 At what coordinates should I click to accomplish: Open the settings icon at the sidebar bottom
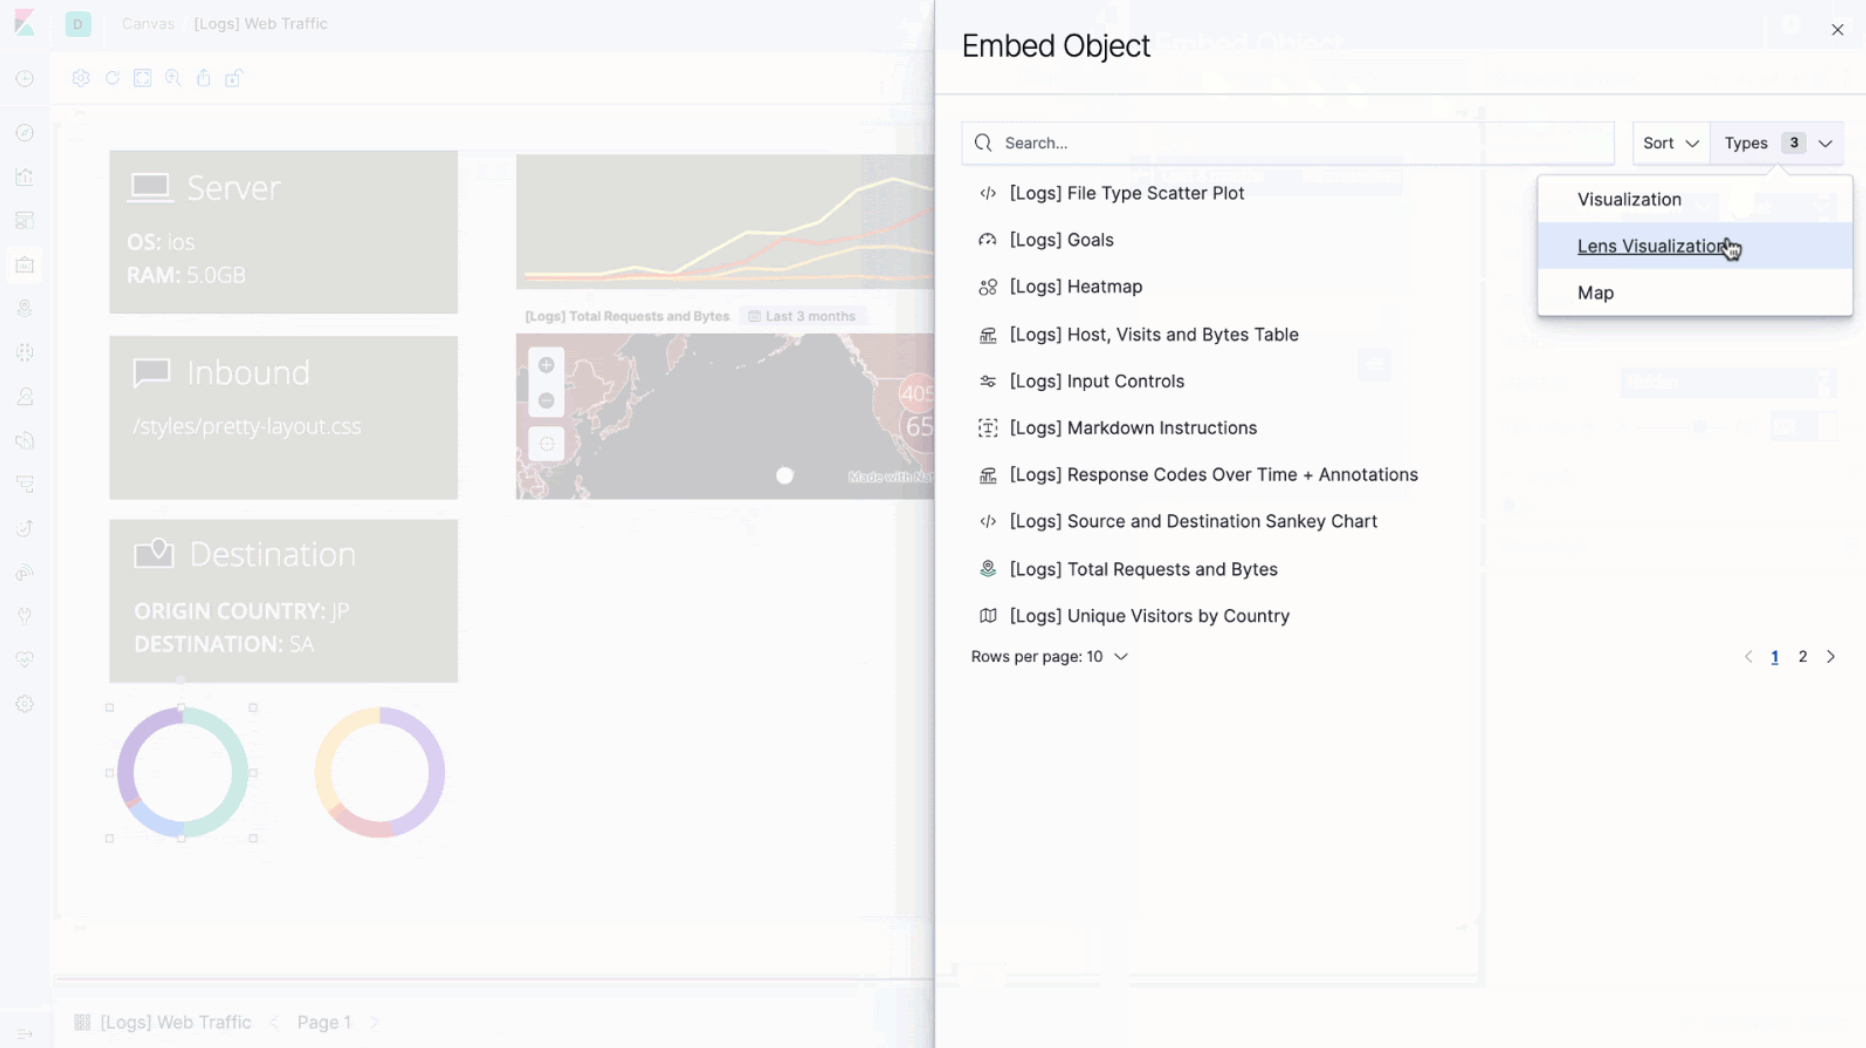click(25, 704)
